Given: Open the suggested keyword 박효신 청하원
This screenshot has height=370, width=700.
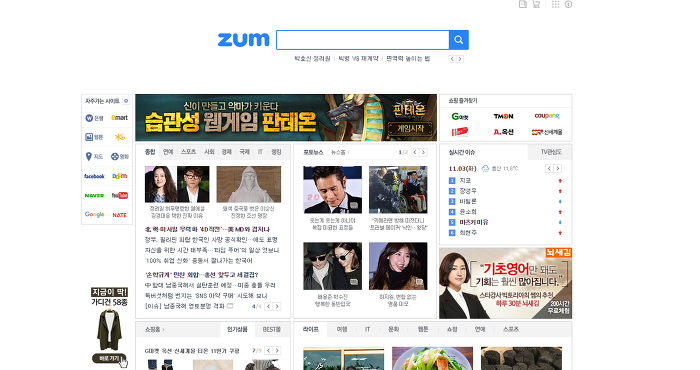Looking at the screenshot, I should point(312,58).
